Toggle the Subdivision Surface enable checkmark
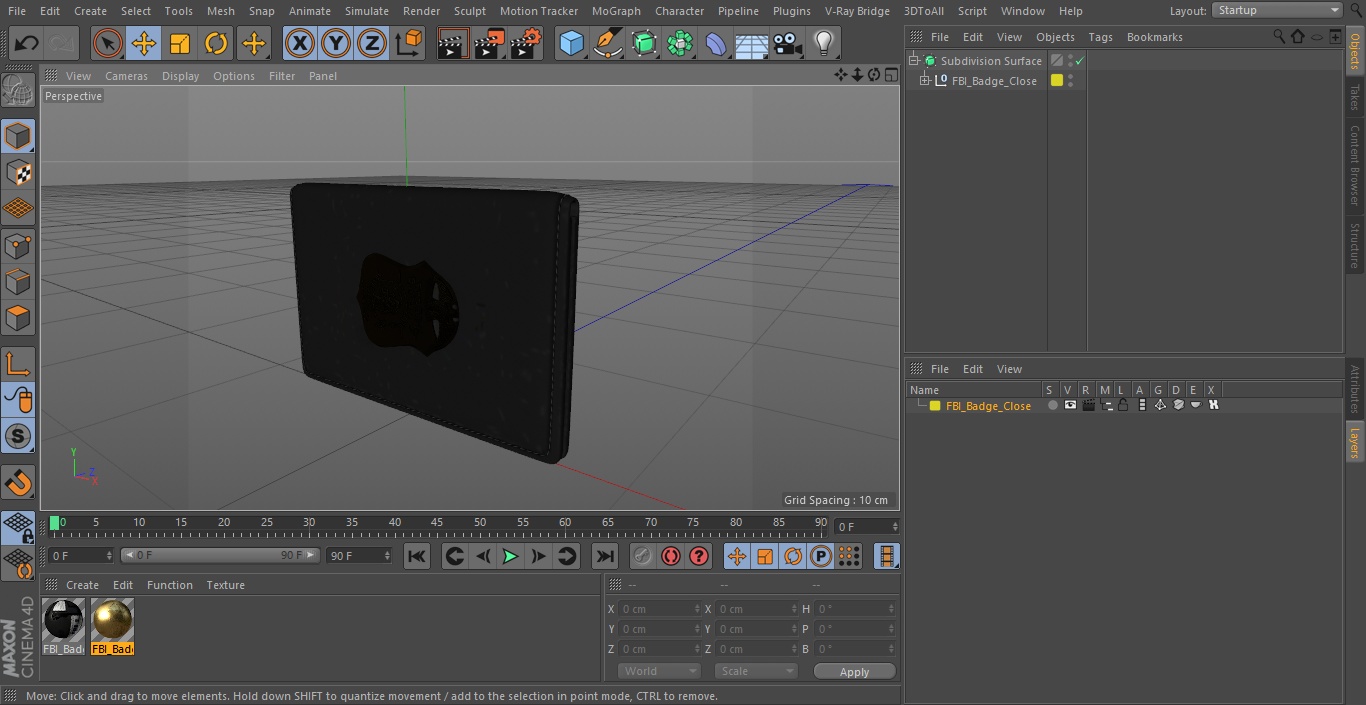The image size is (1366, 705). coord(1080,61)
